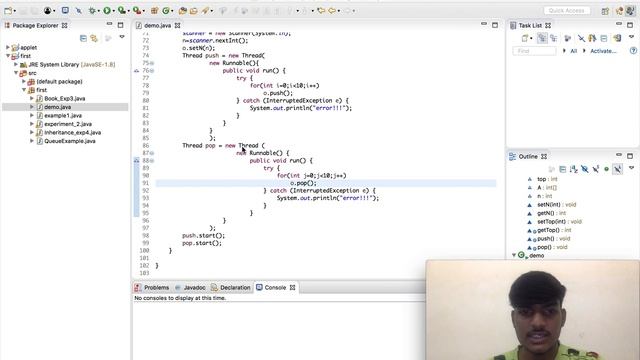
Task: Click the New Java Class icon
Action: [x=166, y=11]
